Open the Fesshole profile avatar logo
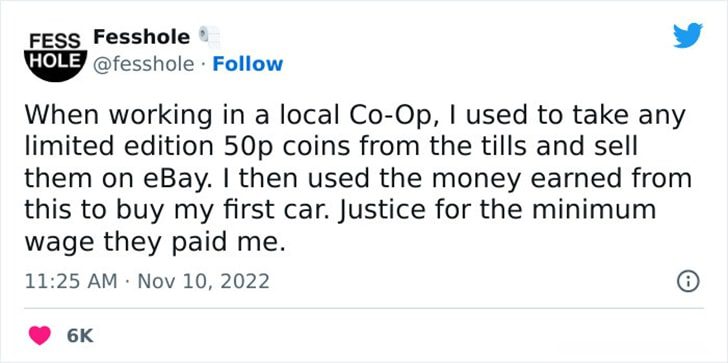Viewport: 728px width, 363px height. pyautogui.click(x=55, y=55)
